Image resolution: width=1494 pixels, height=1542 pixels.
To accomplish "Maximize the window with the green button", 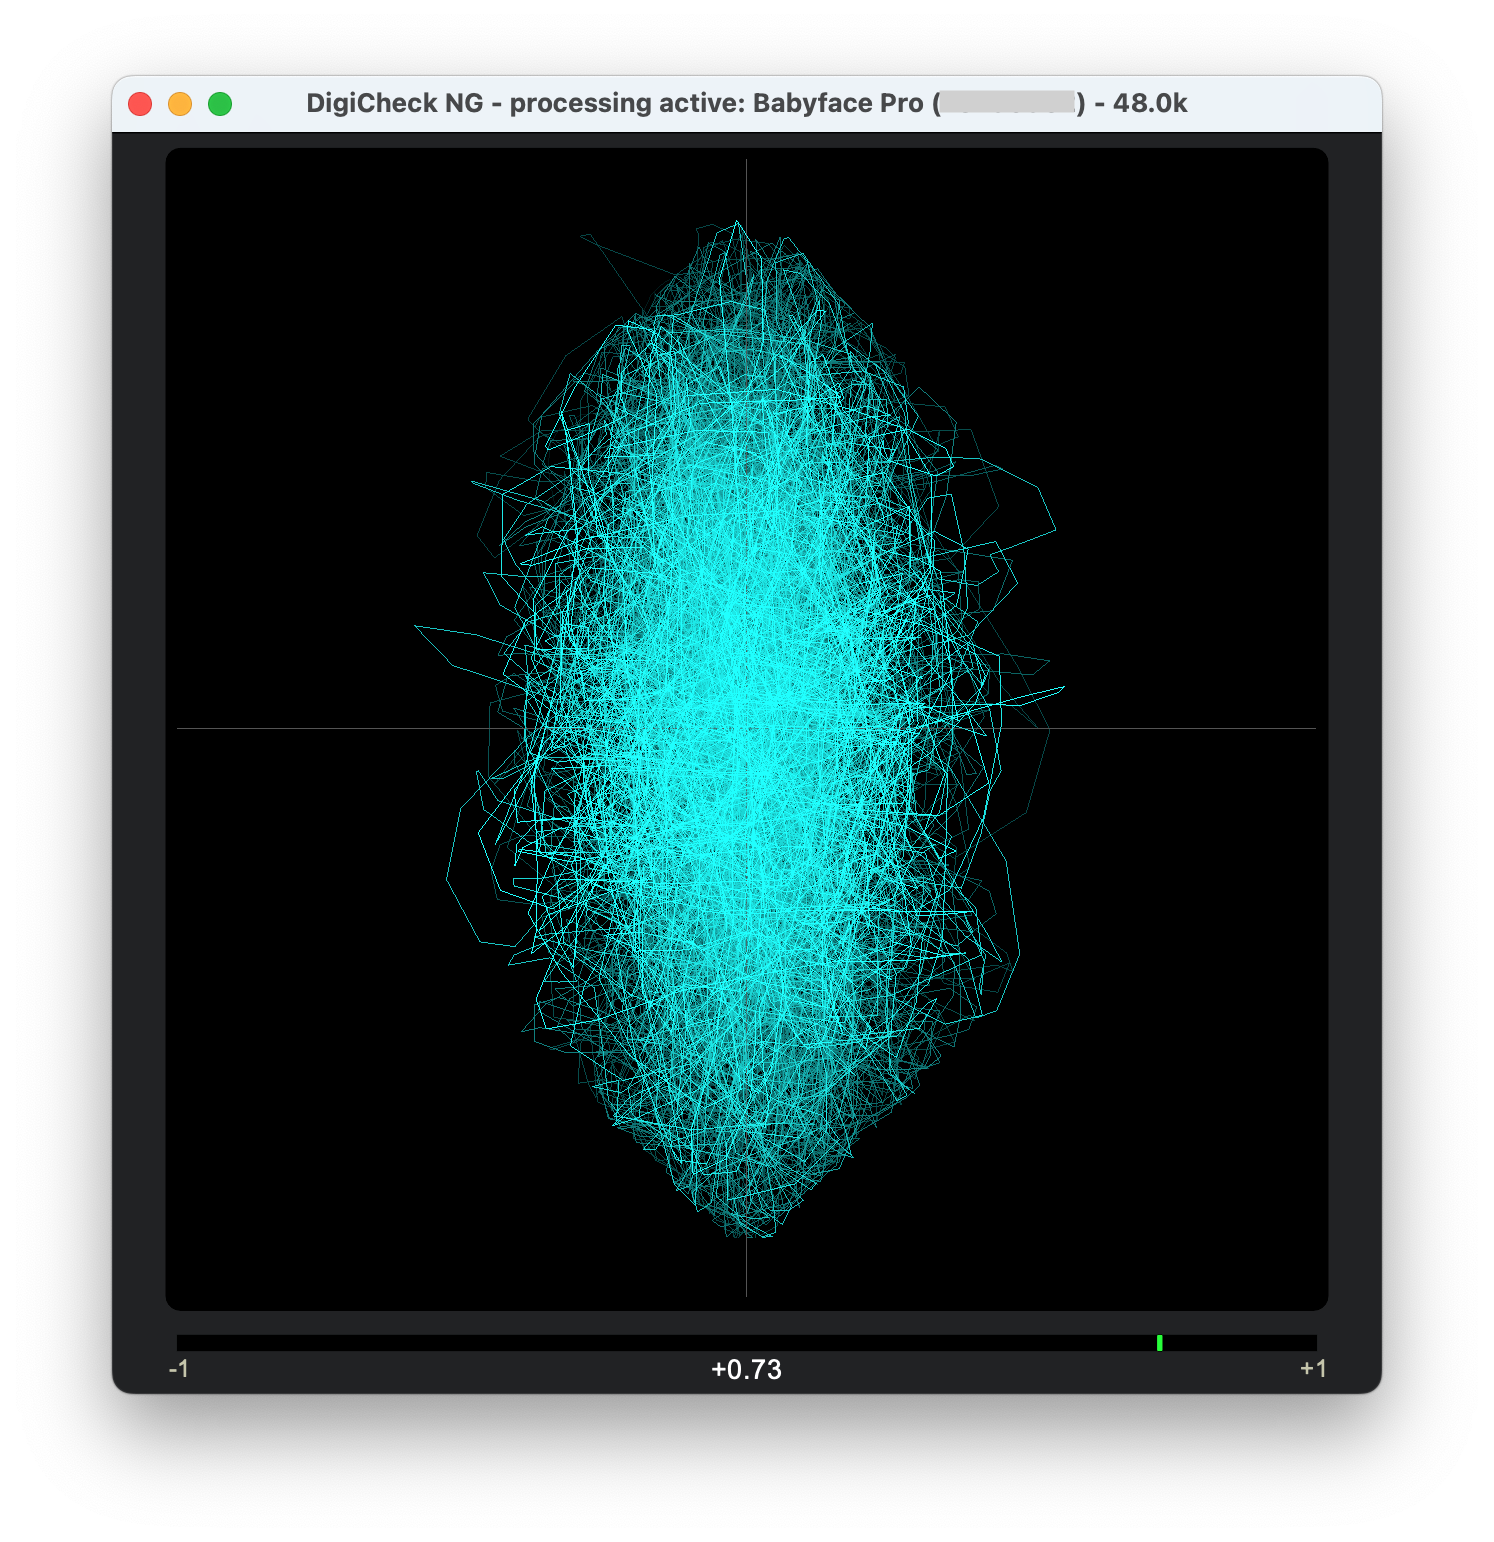I will tap(220, 104).
